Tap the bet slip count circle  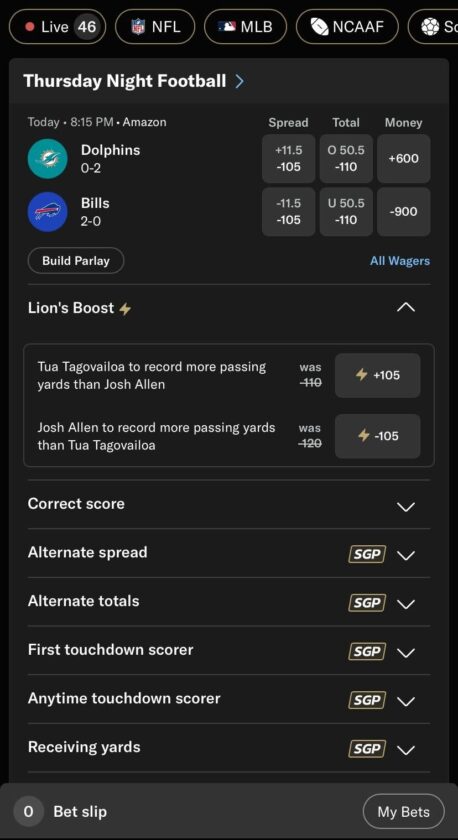28,812
